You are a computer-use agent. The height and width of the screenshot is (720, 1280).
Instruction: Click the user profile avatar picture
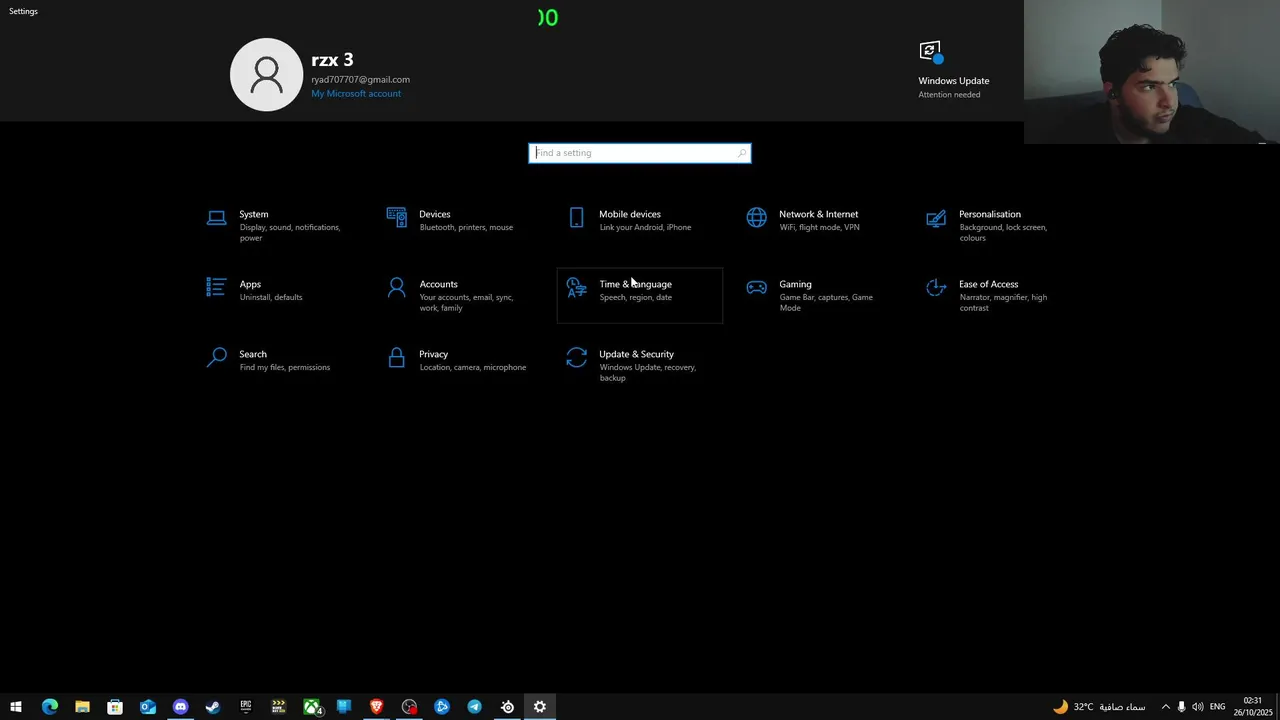(266, 74)
